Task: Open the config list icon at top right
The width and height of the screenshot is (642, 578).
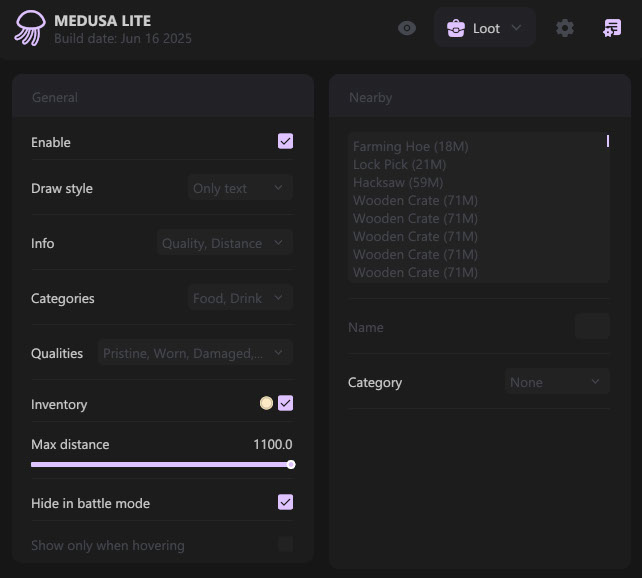Action: coord(611,28)
